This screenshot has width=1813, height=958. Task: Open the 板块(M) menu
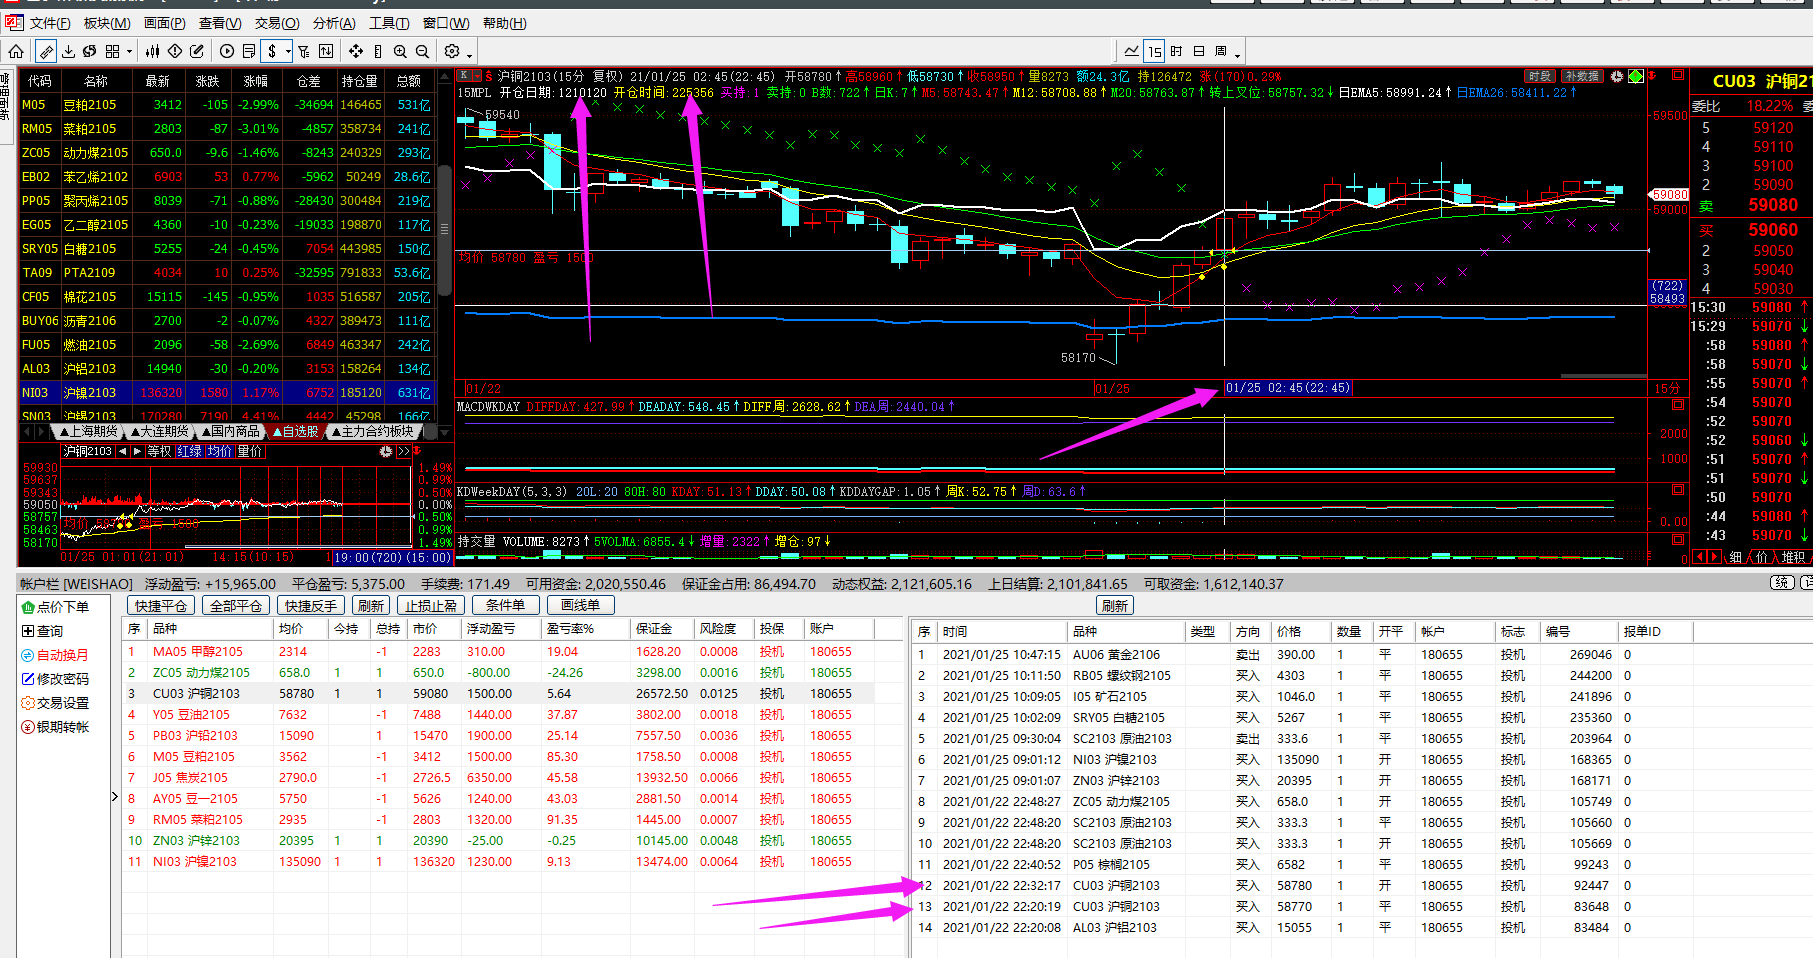click(107, 23)
